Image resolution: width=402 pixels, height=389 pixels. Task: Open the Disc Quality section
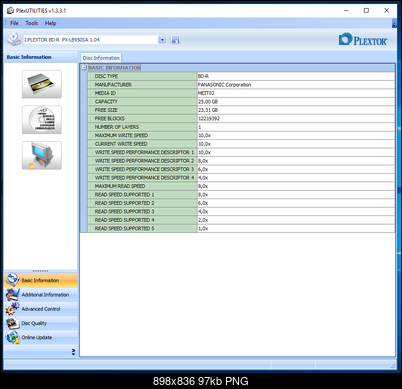tap(41, 323)
